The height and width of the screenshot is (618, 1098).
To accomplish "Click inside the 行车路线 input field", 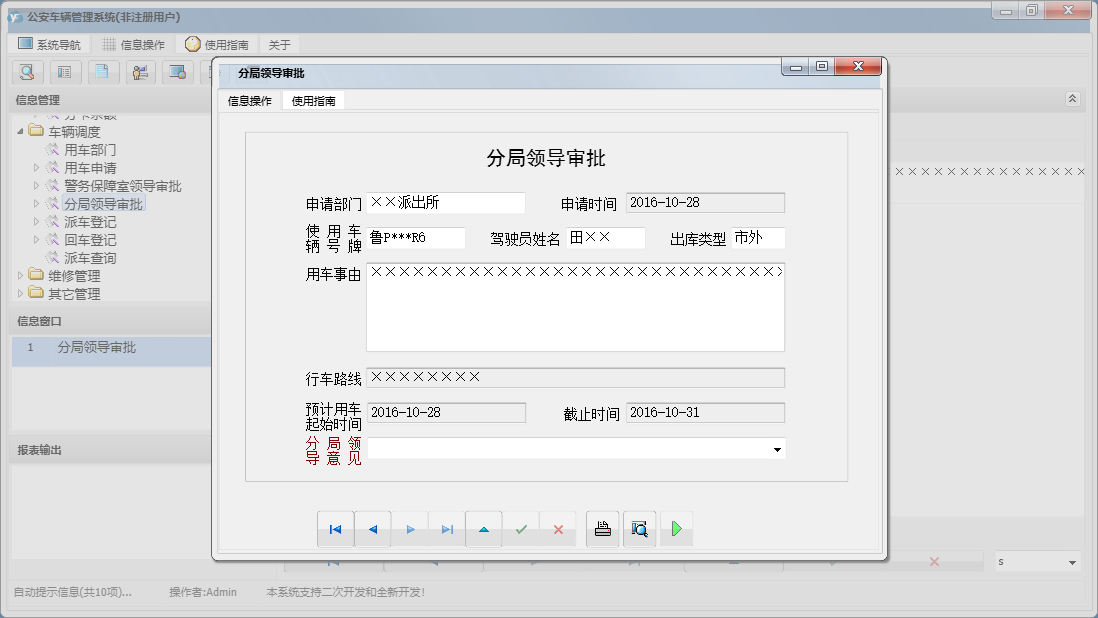I will 575,377.
